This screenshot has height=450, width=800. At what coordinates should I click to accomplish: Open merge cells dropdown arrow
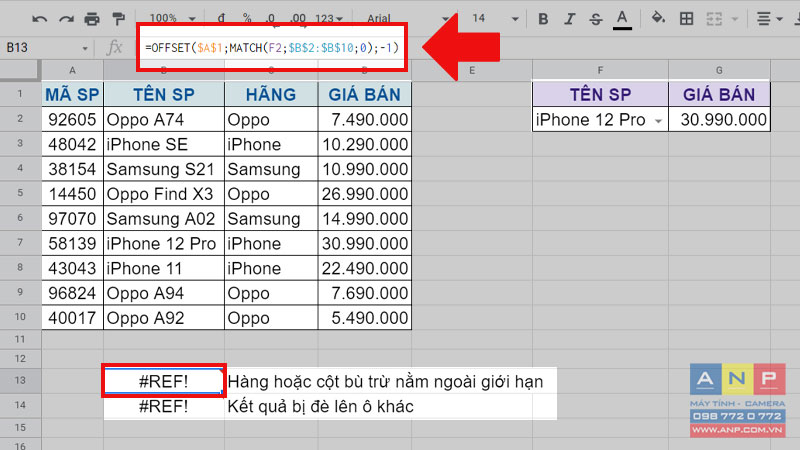click(735, 19)
